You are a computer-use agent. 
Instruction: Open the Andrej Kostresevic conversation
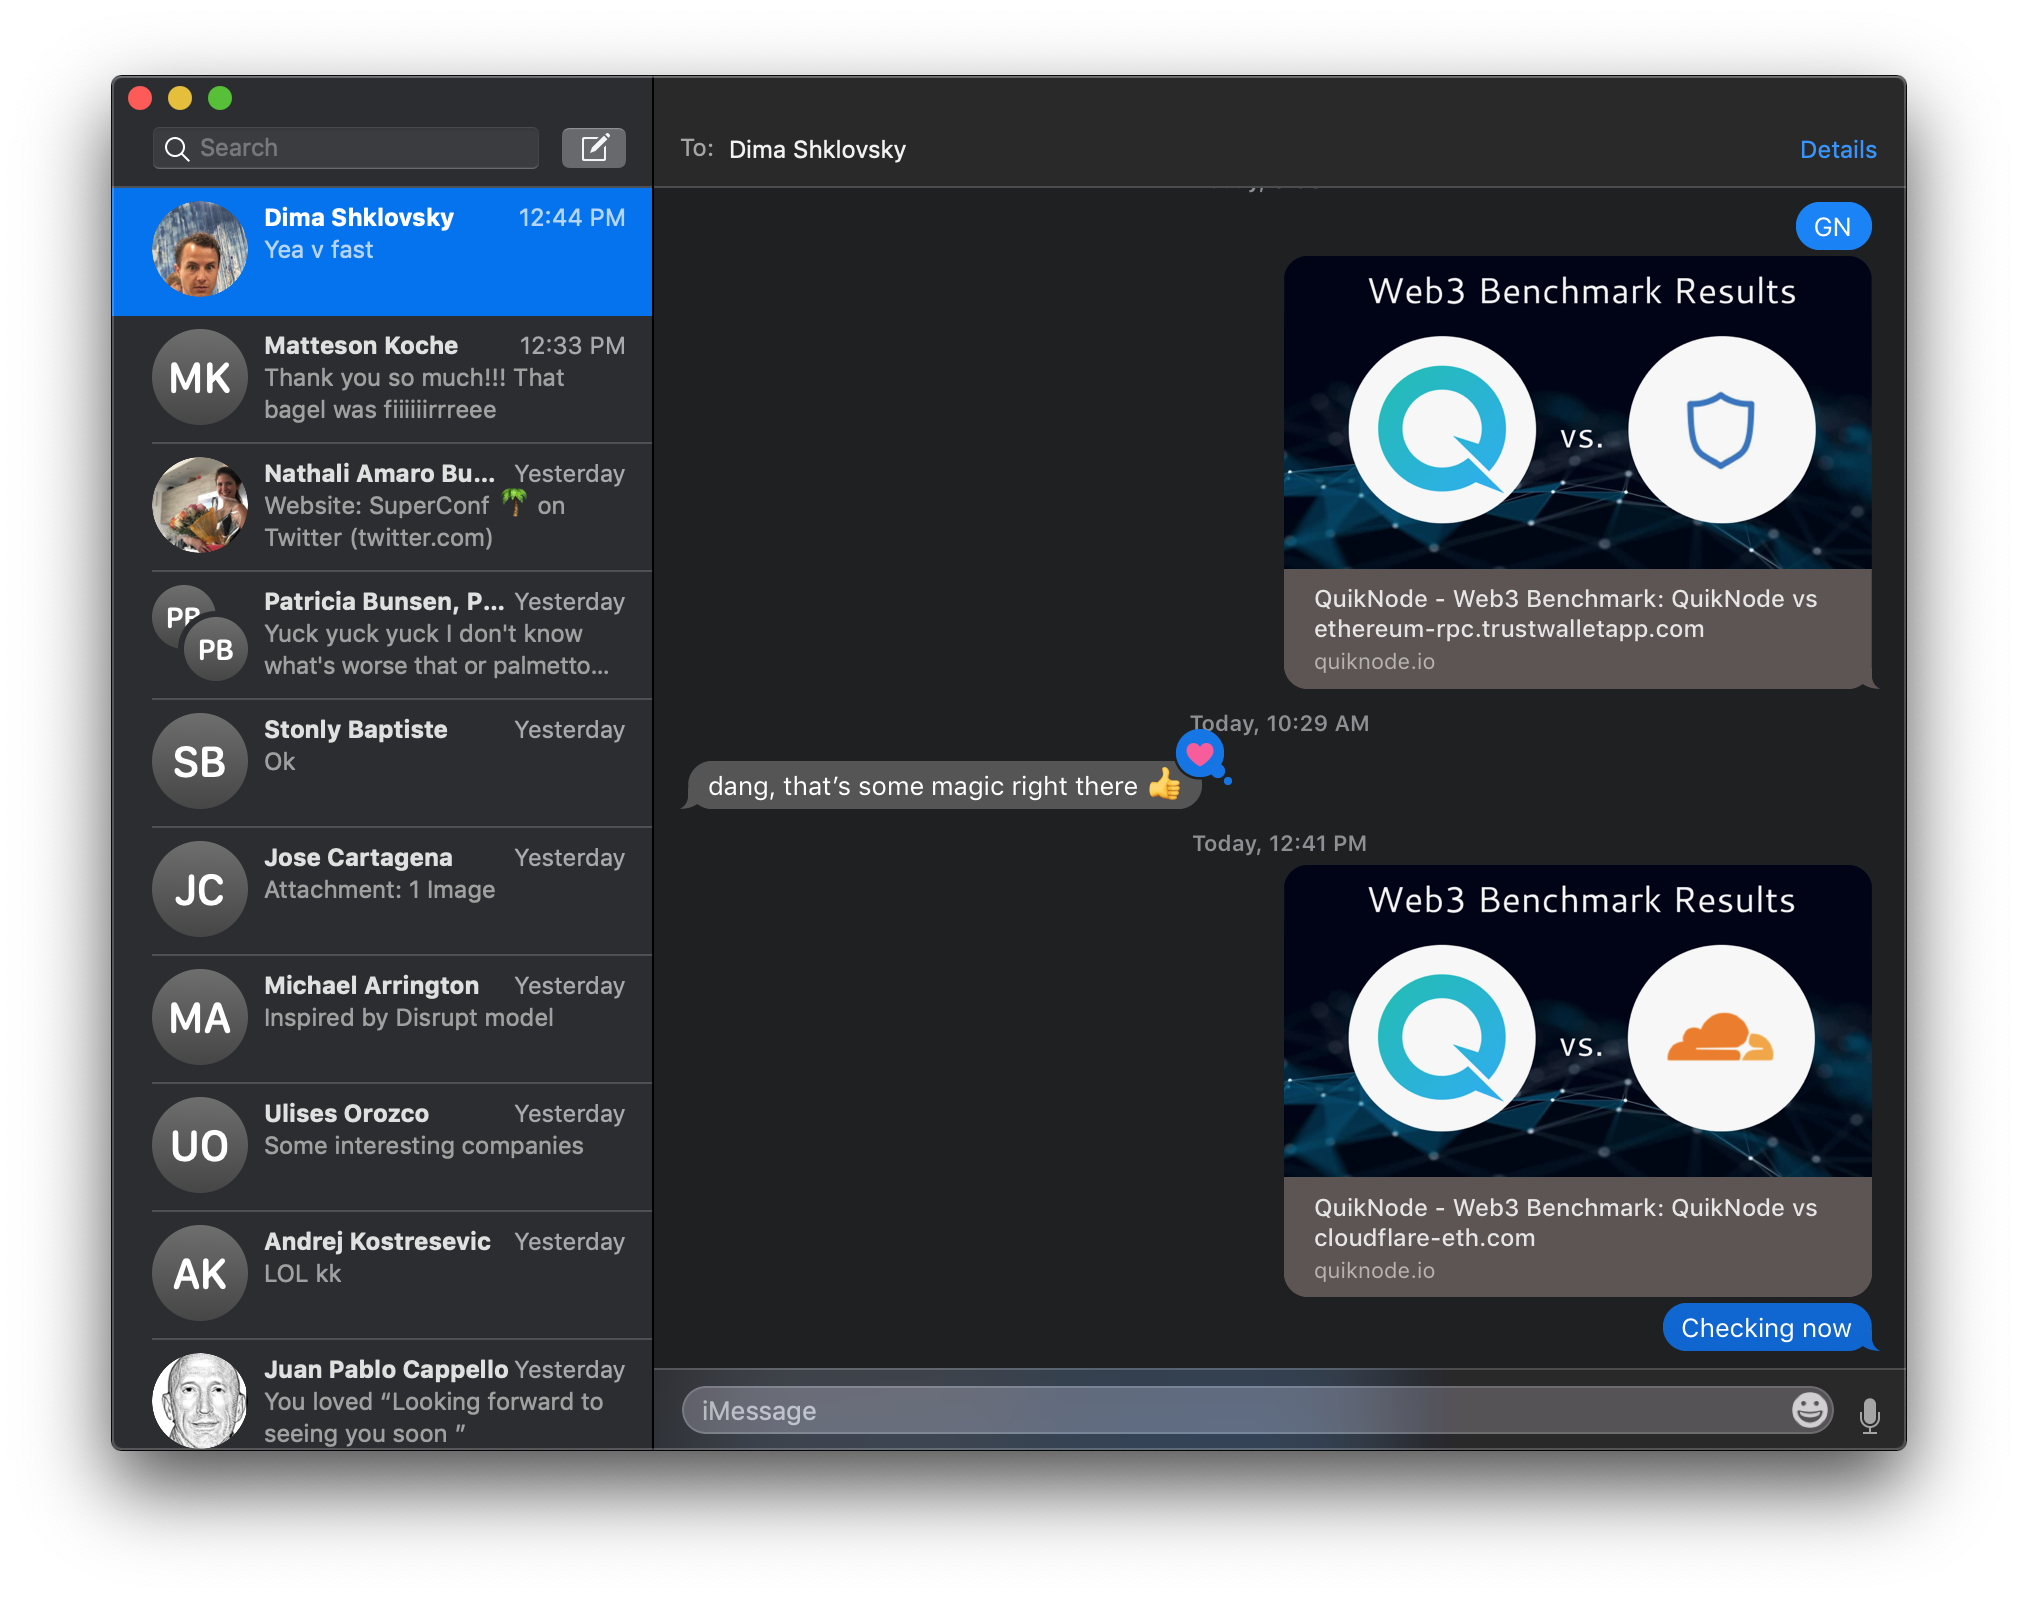(x=382, y=1275)
